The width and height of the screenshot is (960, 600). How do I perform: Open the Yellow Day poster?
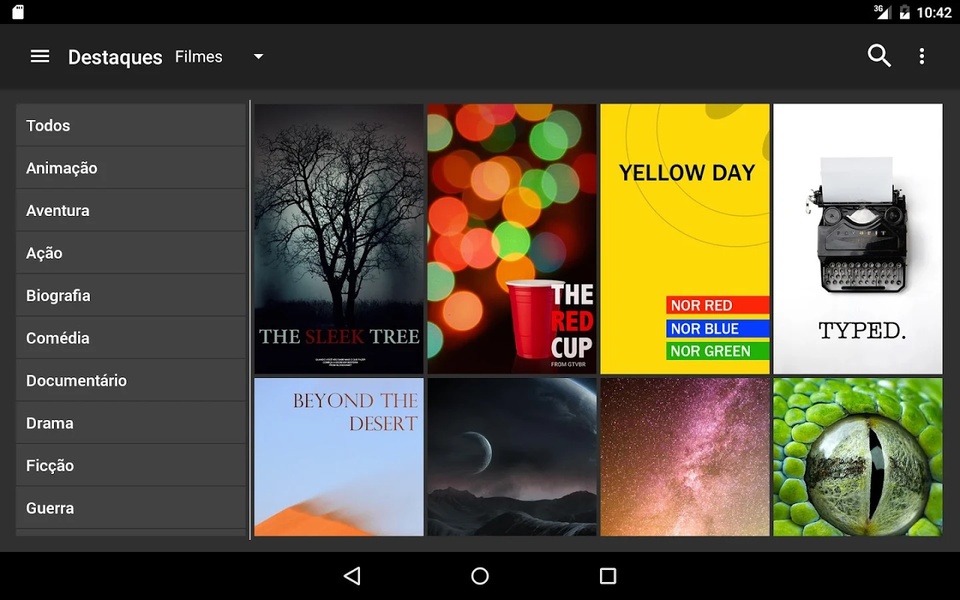click(684, 239)
